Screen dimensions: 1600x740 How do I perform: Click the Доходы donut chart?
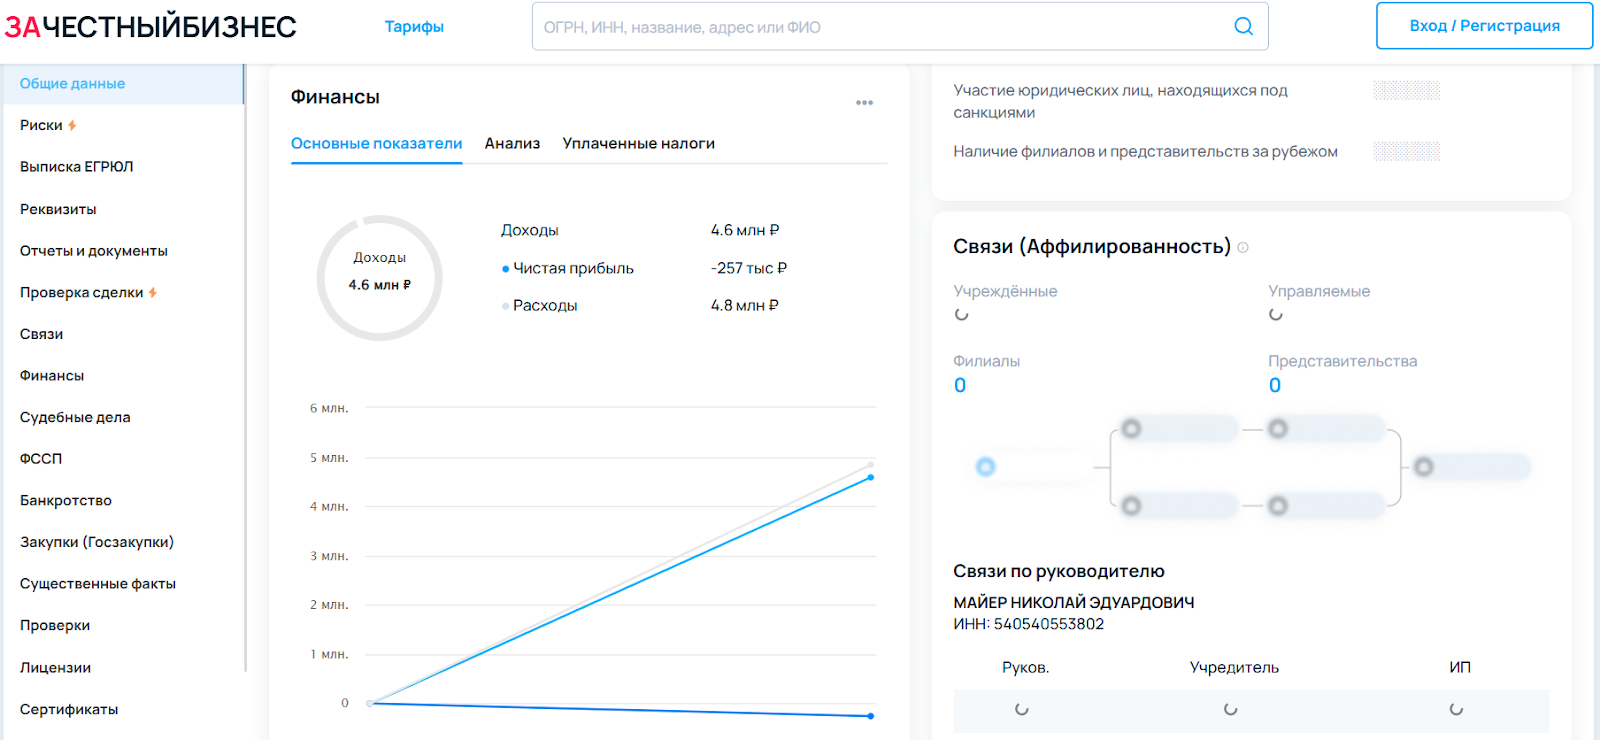[379, 278]
